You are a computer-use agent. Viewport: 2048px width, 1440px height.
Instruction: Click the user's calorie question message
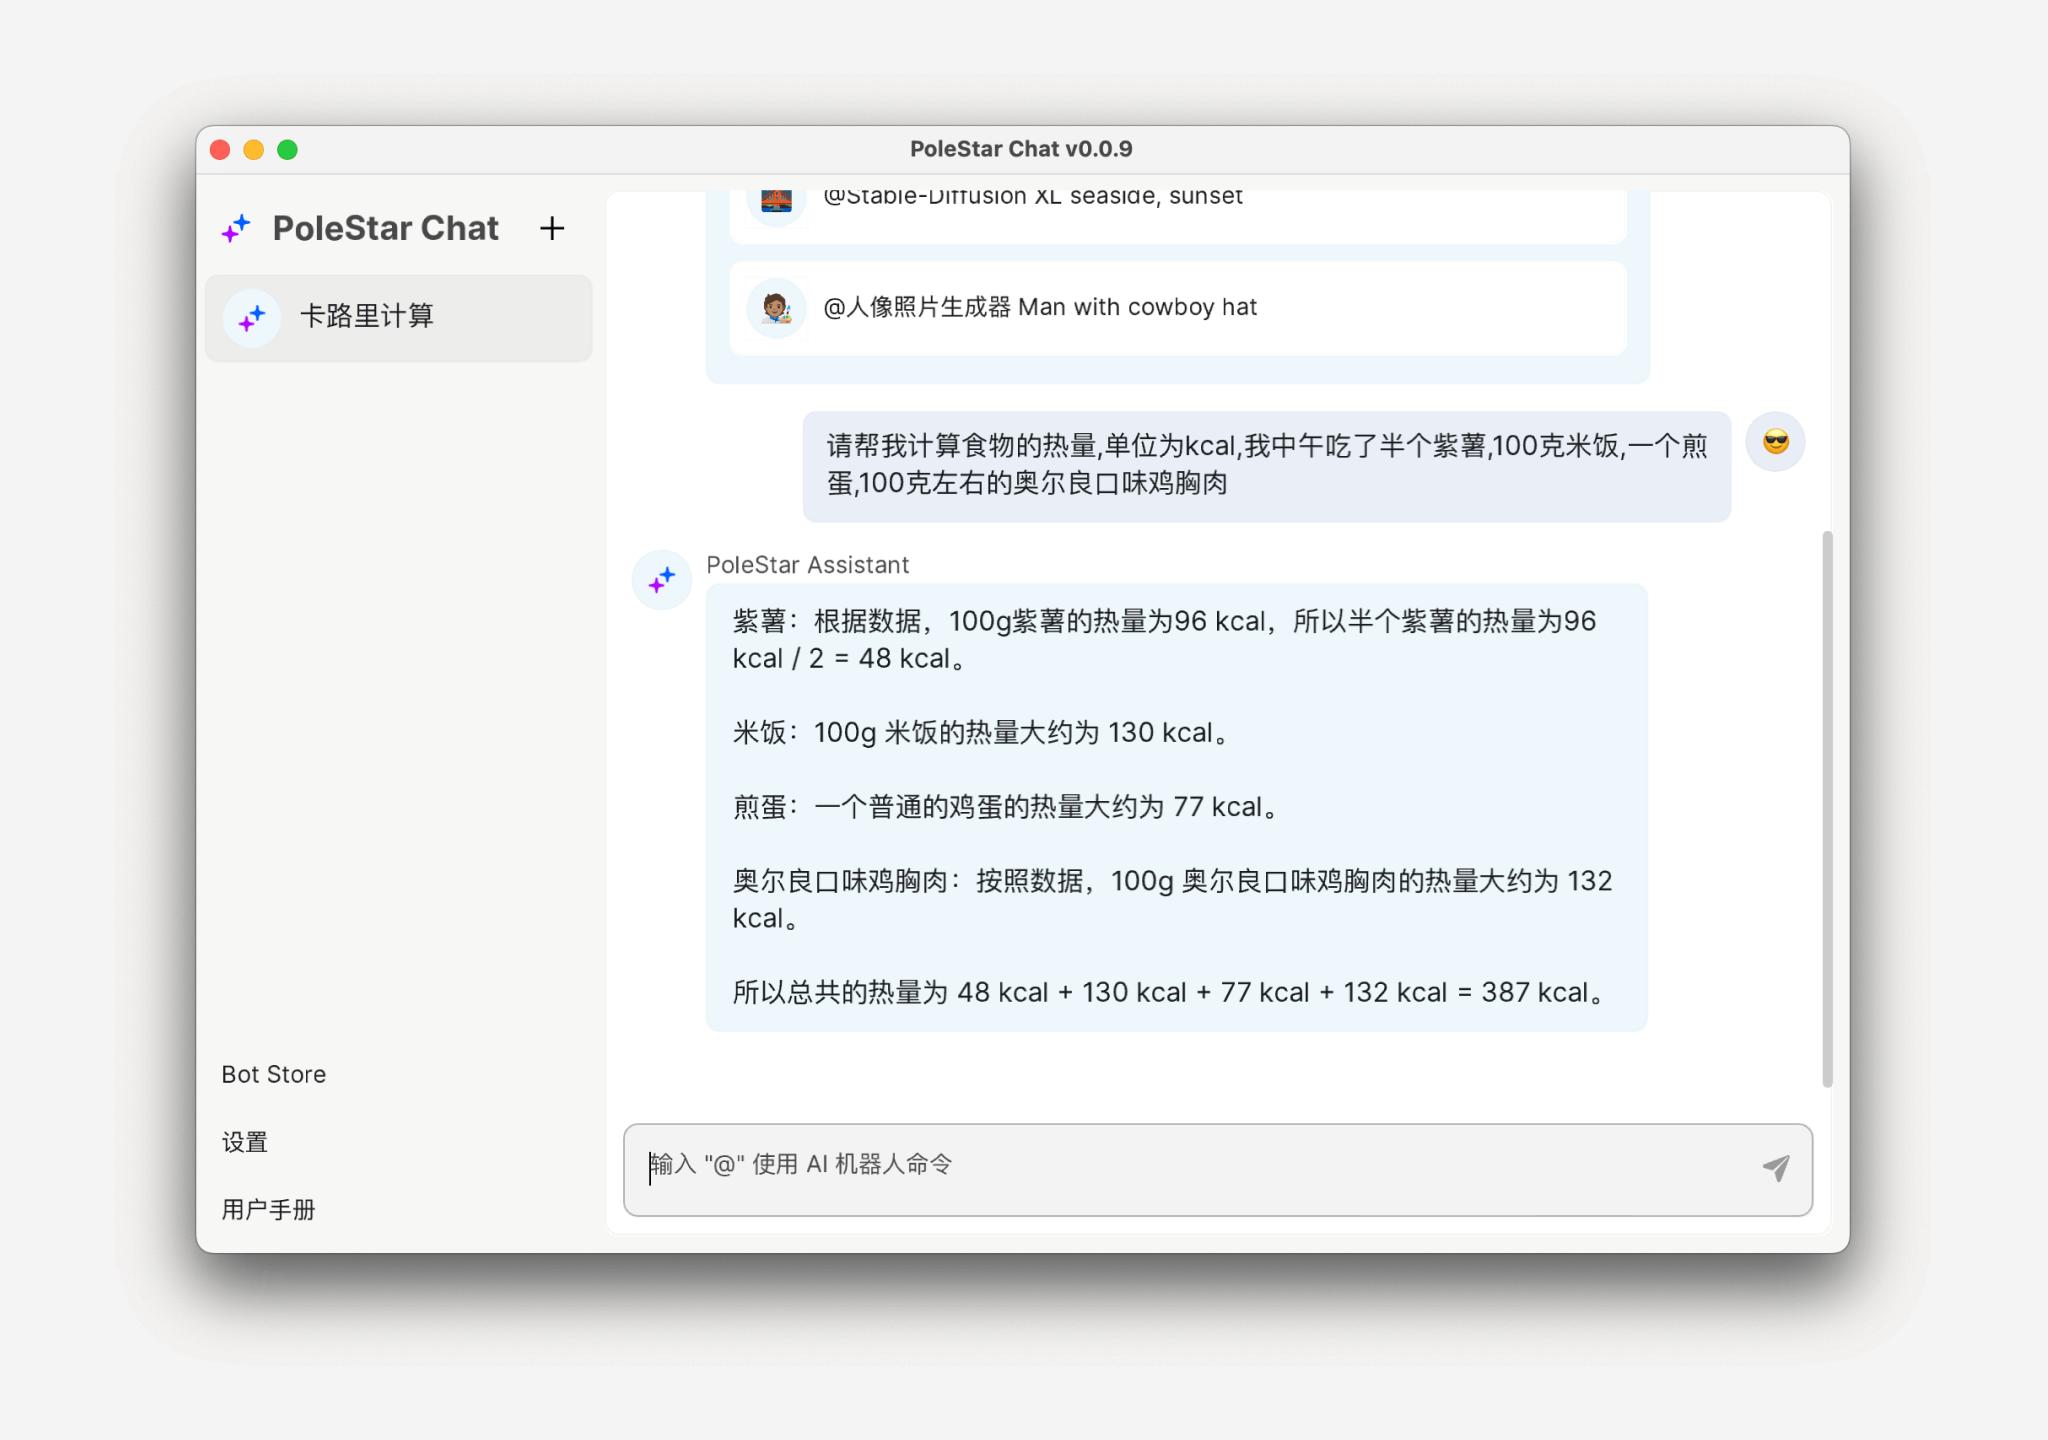(1266, 465)
